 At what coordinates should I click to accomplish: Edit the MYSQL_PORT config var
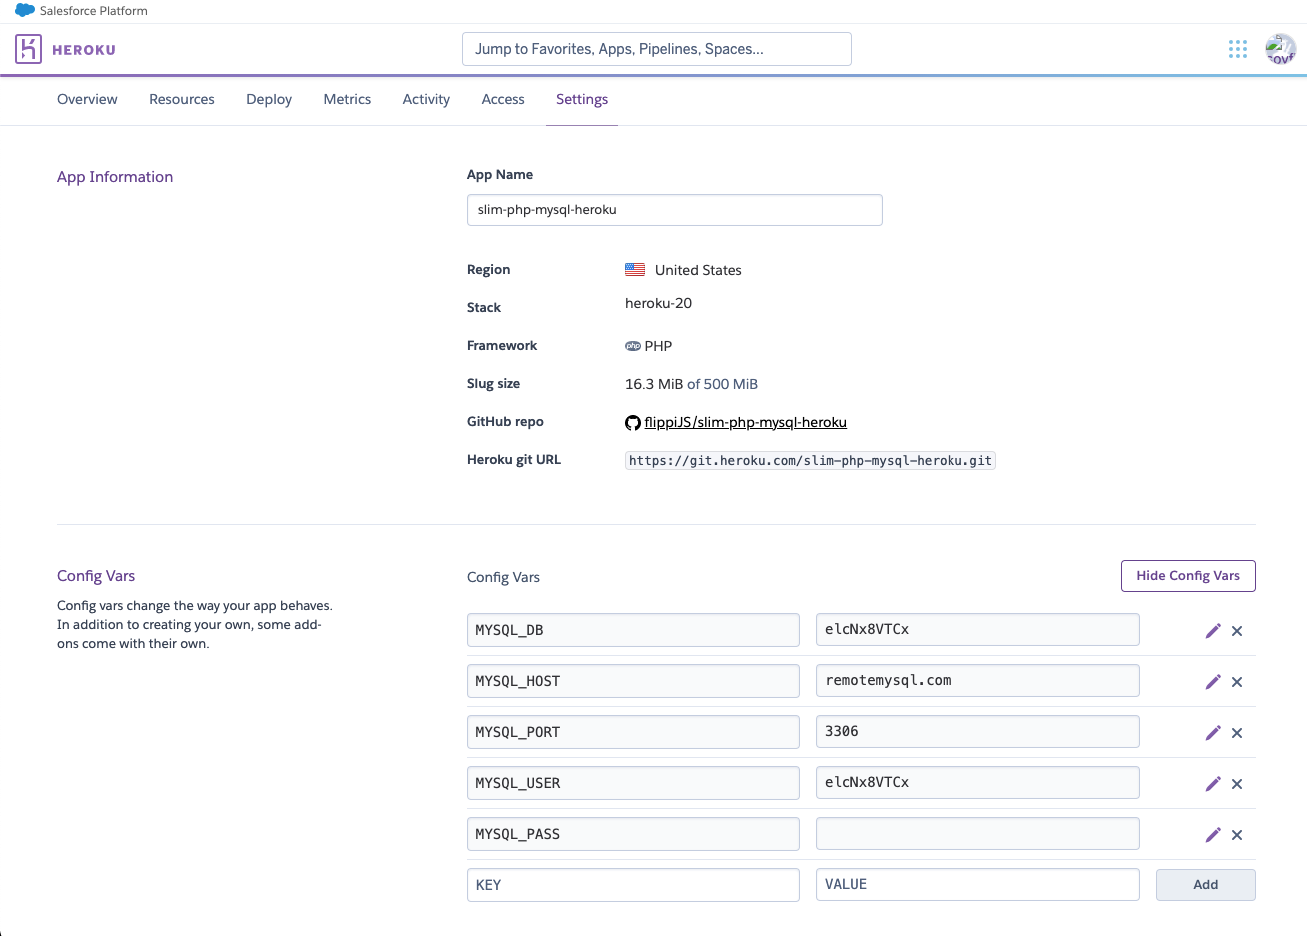pyautogui.click(x=1213, y=733)
